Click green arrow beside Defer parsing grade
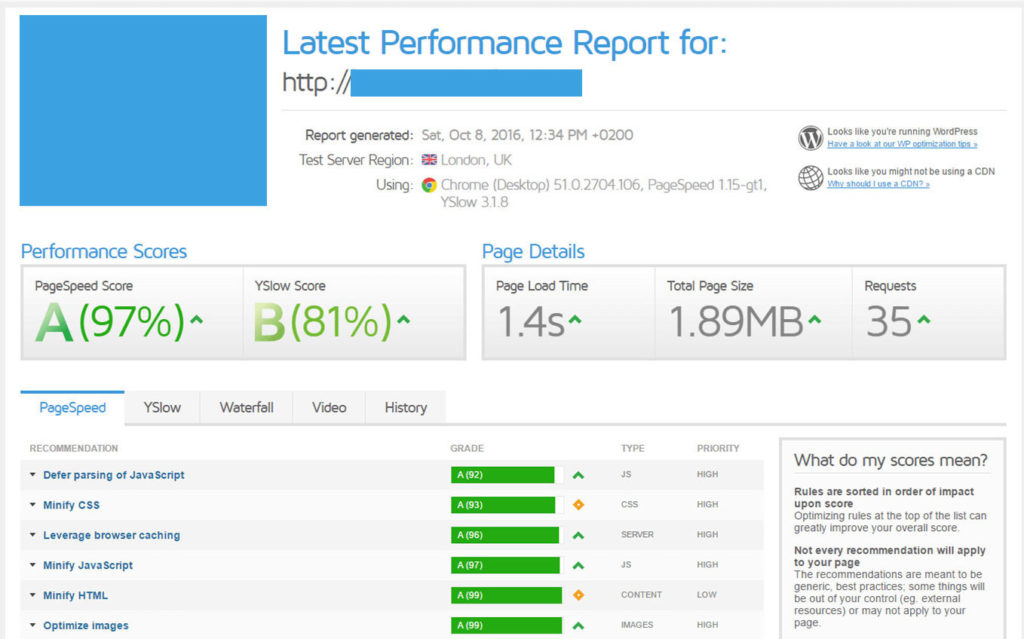The width and height of the screenshot is (1024, 639). pos(578,475)
